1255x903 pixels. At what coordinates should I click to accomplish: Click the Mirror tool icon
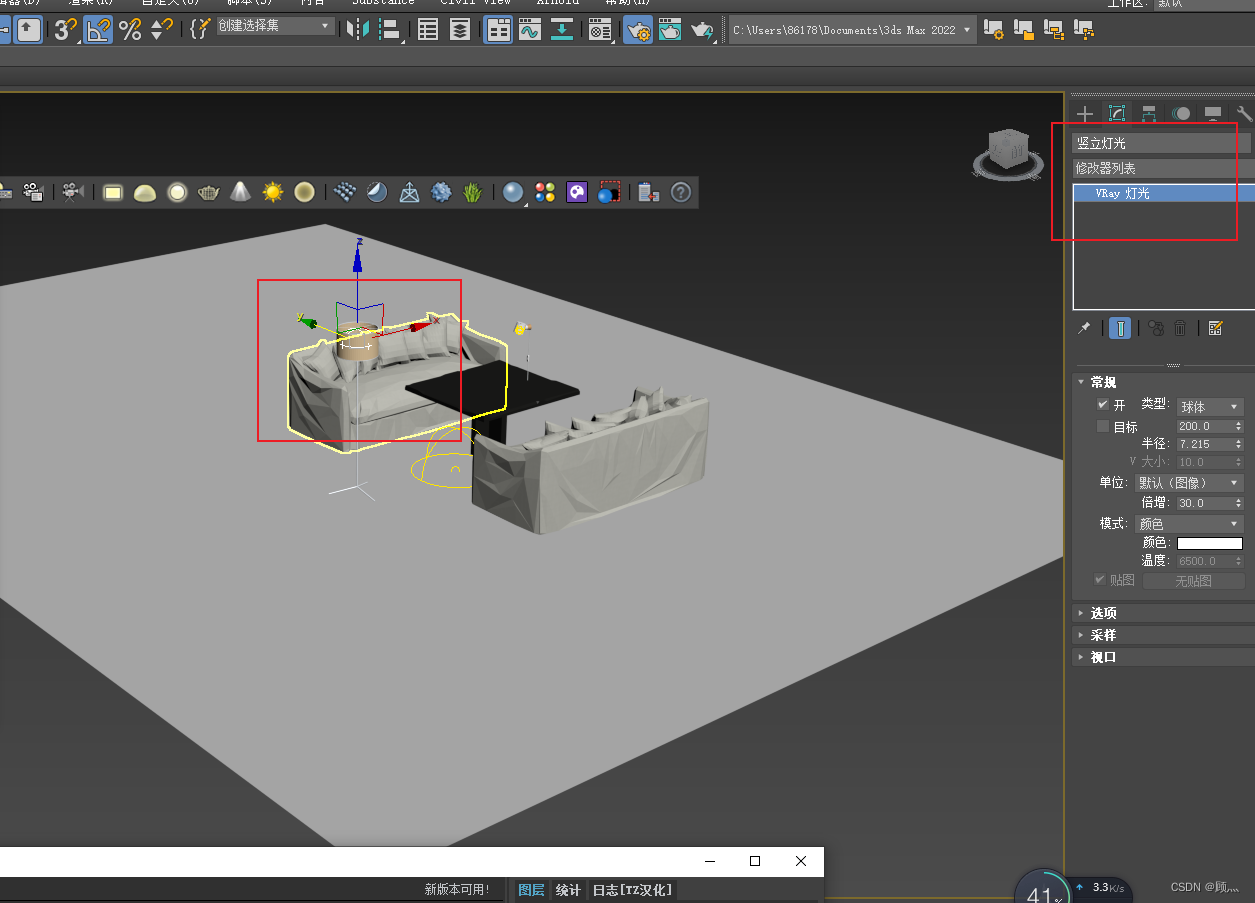coord(357,30)
